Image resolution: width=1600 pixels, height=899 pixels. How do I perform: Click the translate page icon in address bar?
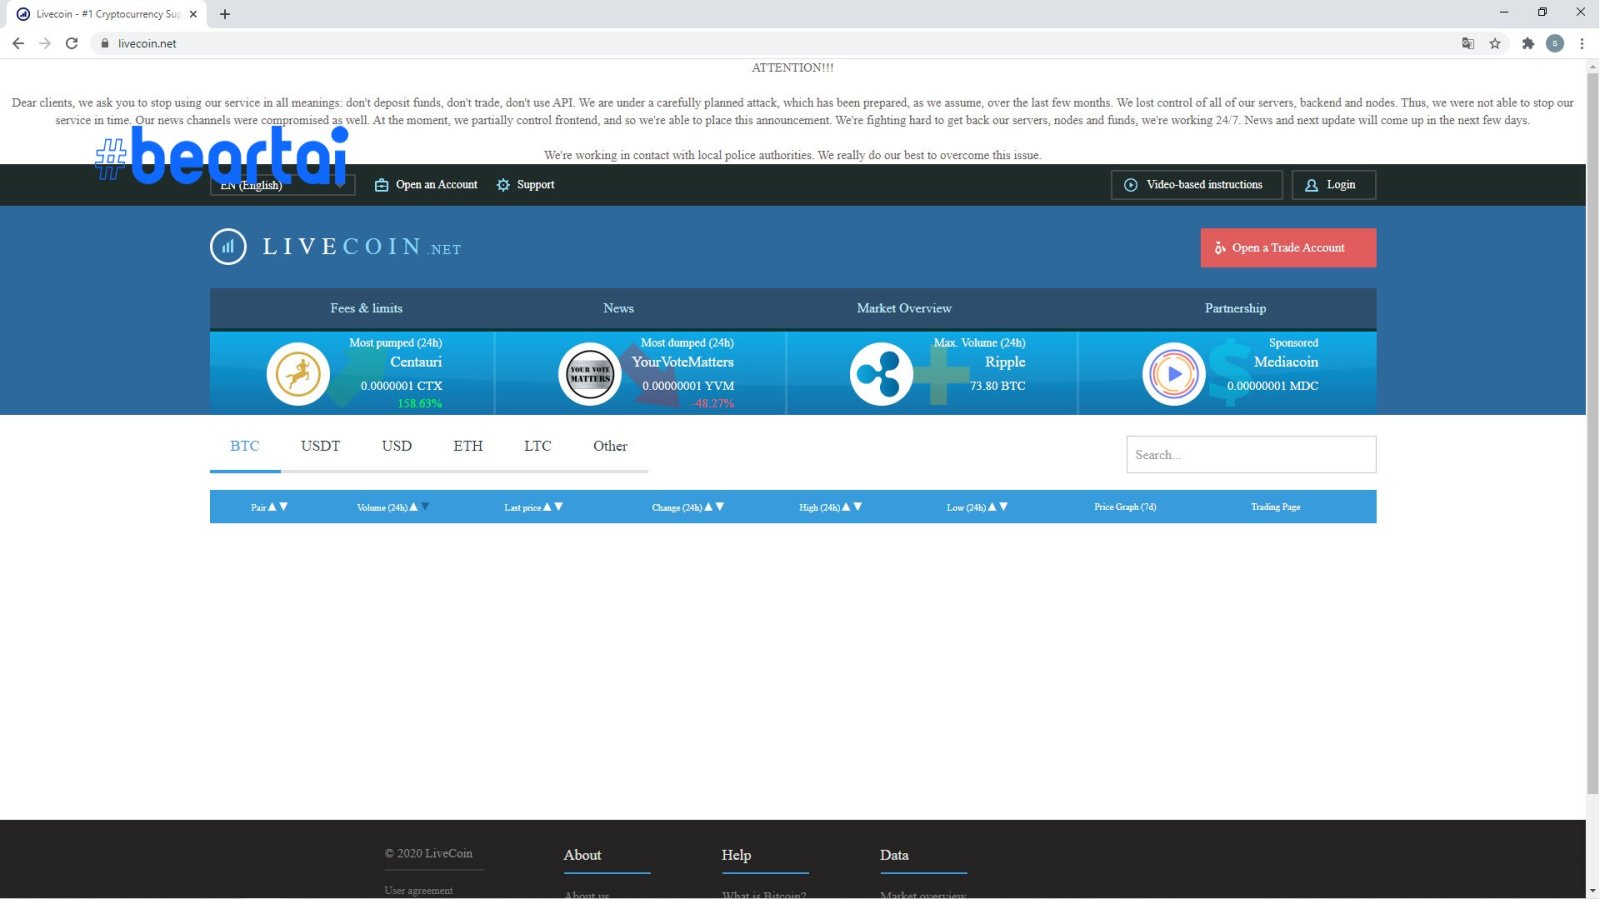click(1467, 43)
